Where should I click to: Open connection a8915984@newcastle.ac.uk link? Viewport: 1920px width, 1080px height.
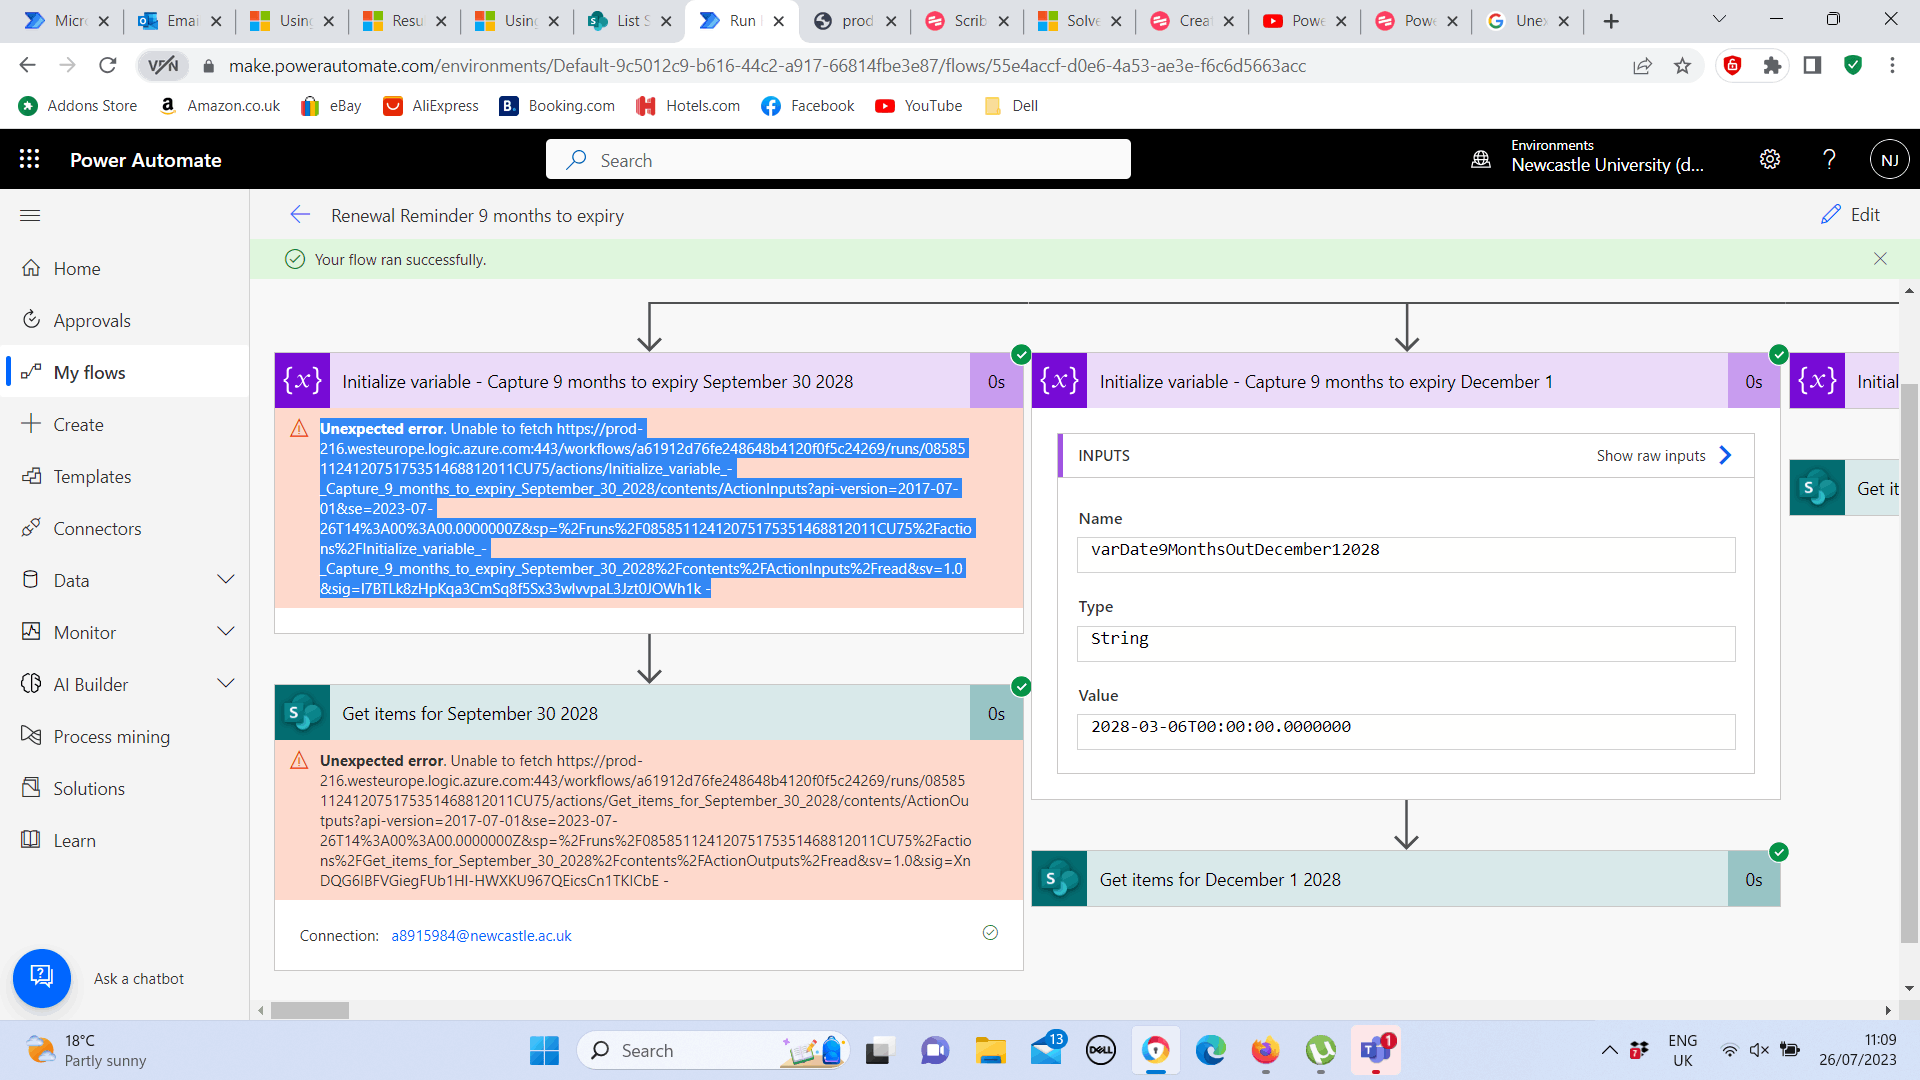click(x=481, y=936)
